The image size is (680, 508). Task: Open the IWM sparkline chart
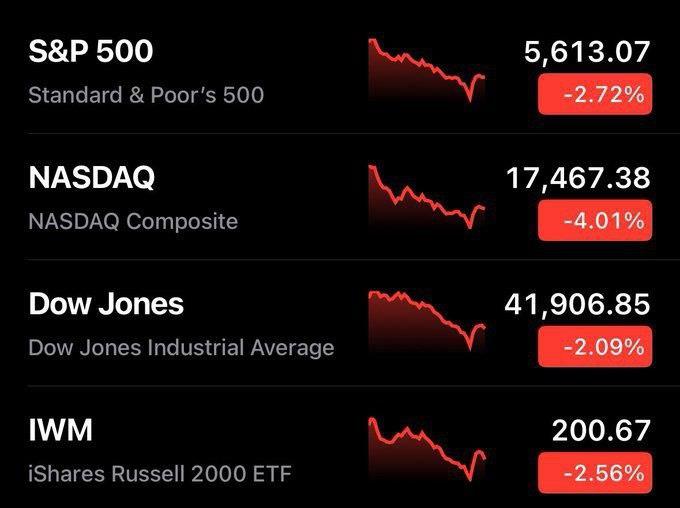[427, 449]
